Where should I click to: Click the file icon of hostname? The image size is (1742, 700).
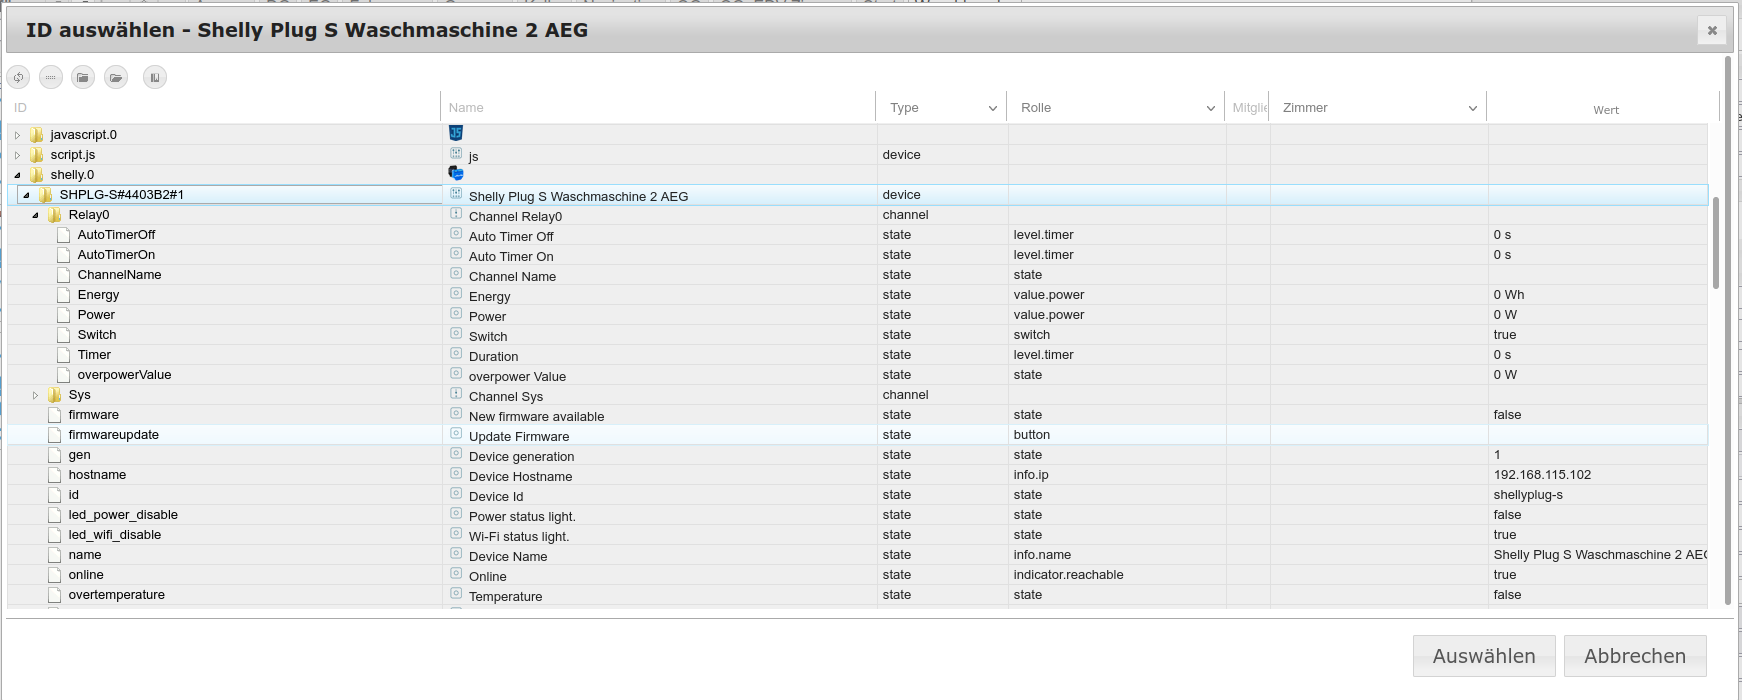55,475
